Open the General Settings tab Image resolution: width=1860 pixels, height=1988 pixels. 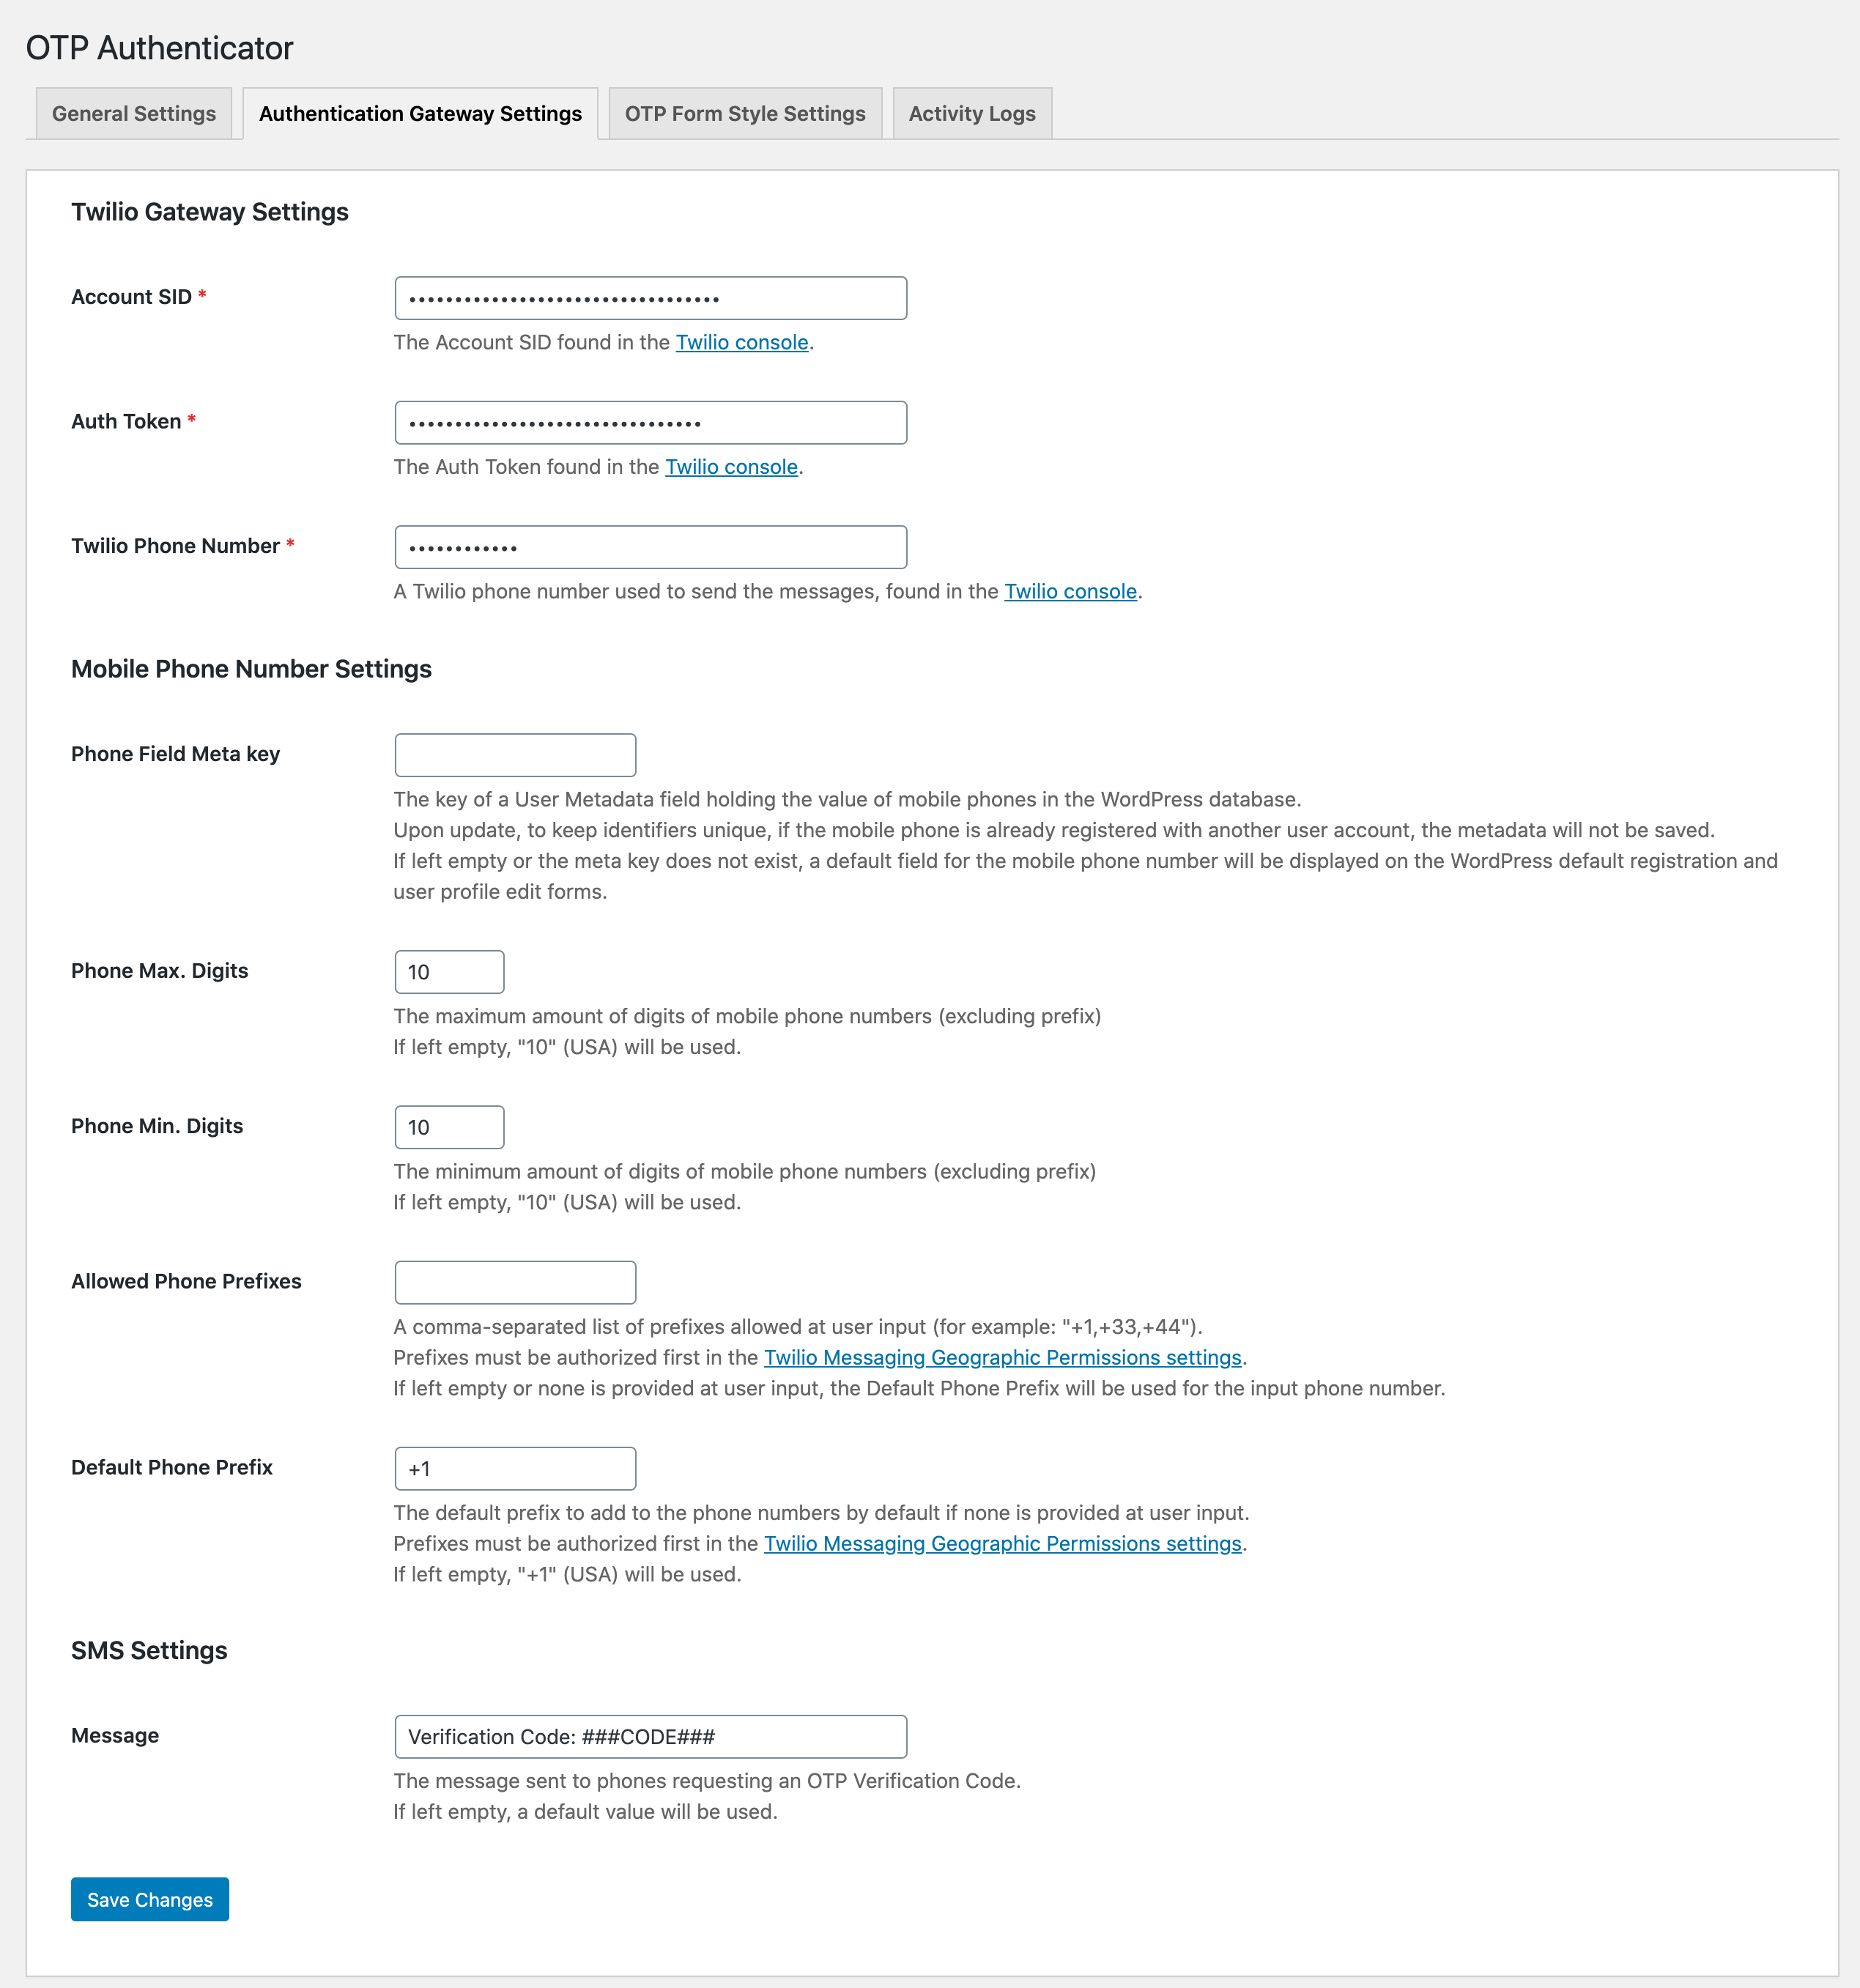[134, 113]
